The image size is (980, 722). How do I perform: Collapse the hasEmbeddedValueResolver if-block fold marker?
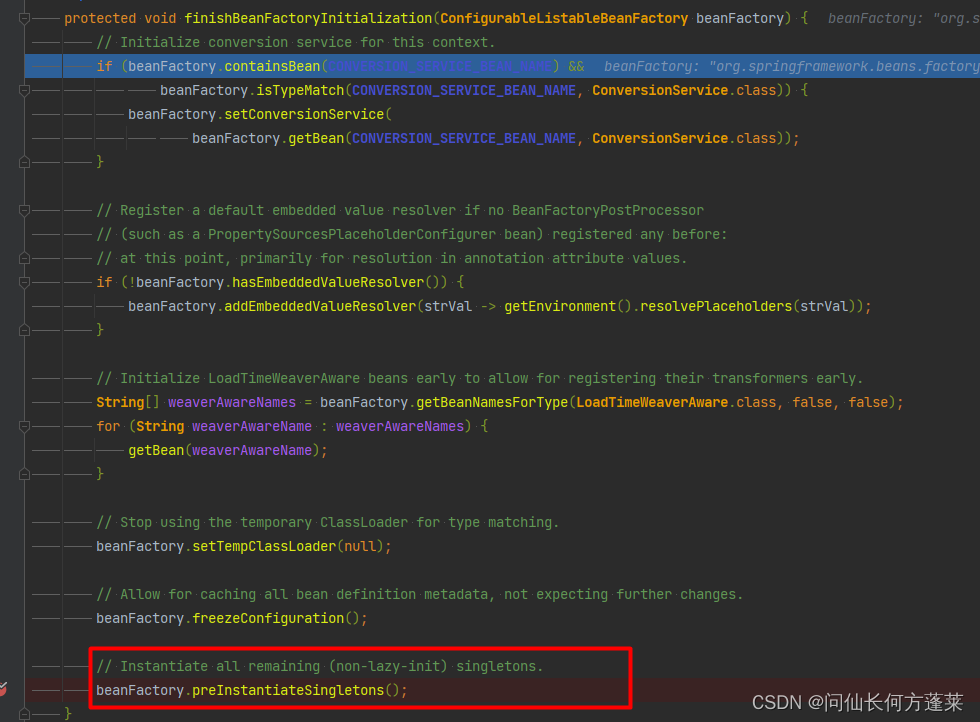click(x=24, y=283)
